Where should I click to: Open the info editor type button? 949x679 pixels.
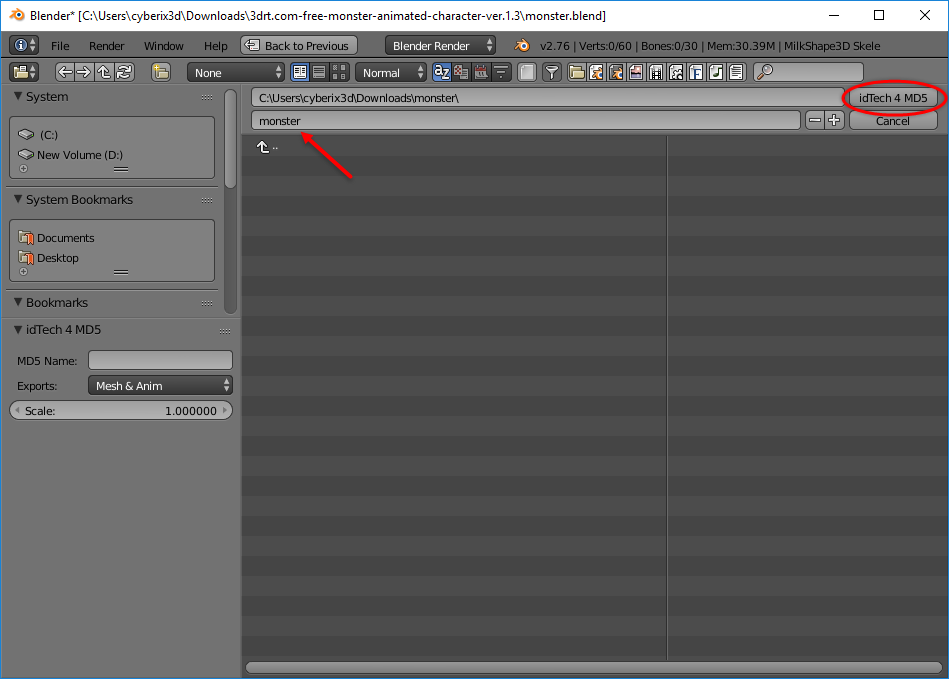click(x=24, y=45)
